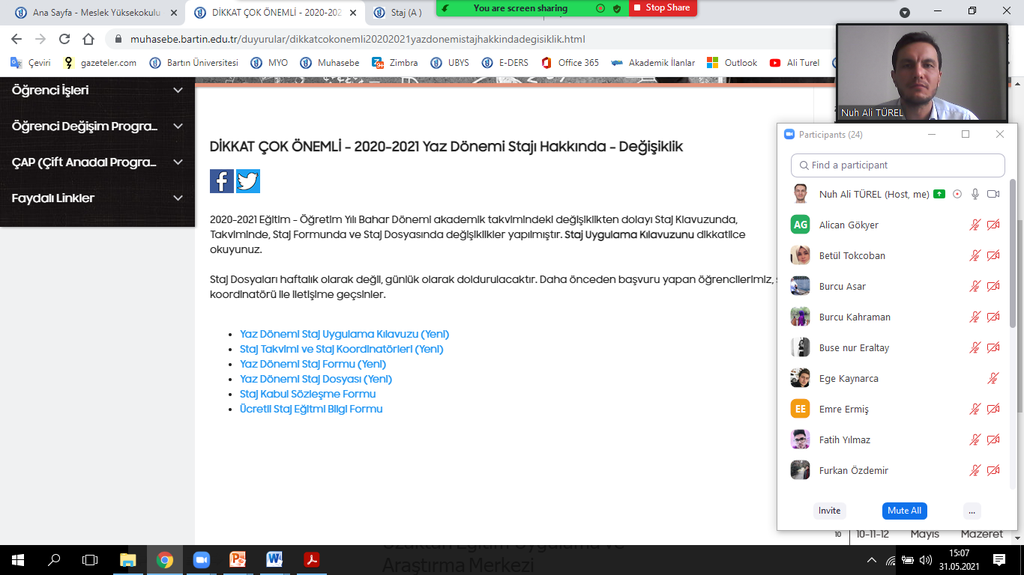The width and height of the screenshot is (1024, 575).
Task: Open Yaz Dönemi Staj Dosyası link
Action: (315, 379)
